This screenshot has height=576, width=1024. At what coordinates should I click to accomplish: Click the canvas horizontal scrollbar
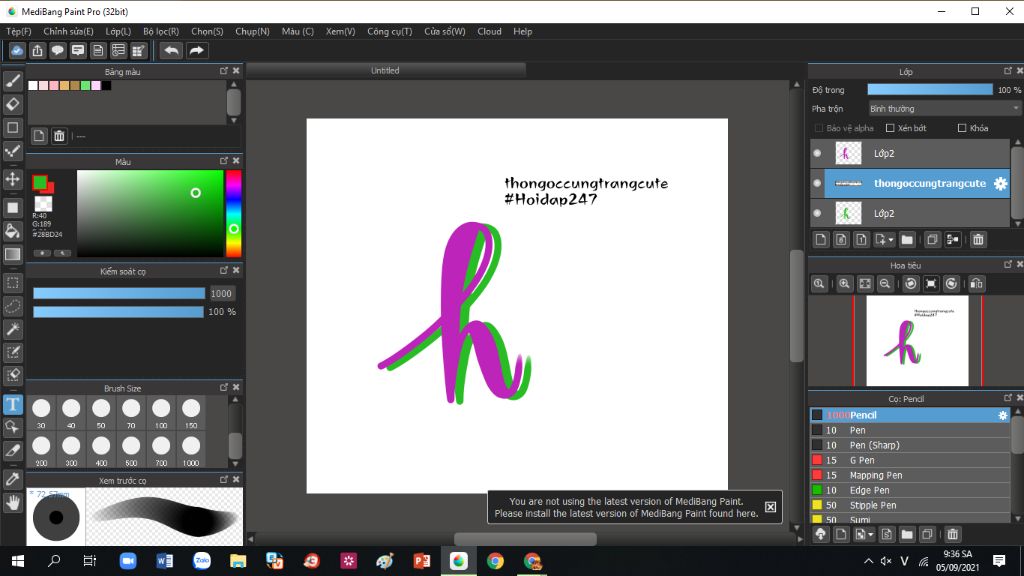(525, 539)
